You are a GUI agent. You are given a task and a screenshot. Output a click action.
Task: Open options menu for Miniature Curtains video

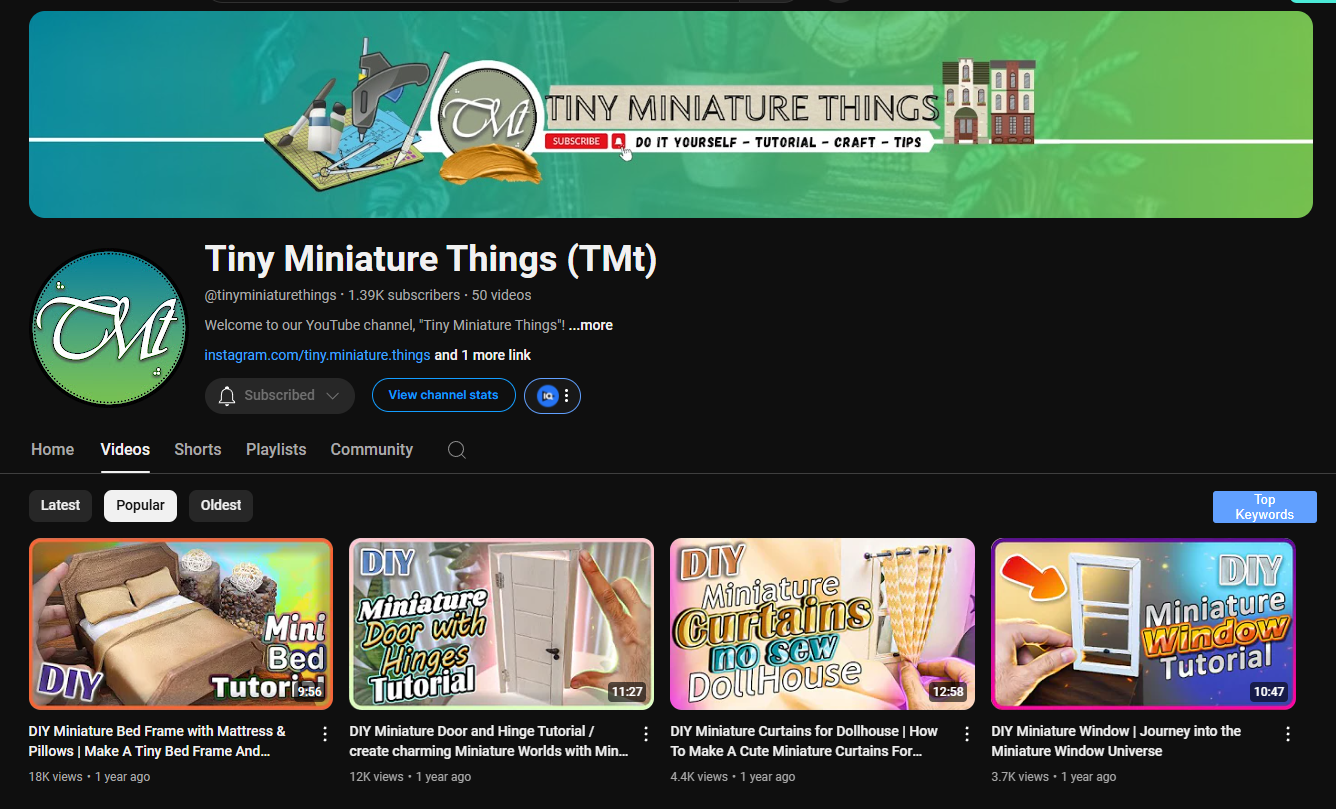click(967, 735)
